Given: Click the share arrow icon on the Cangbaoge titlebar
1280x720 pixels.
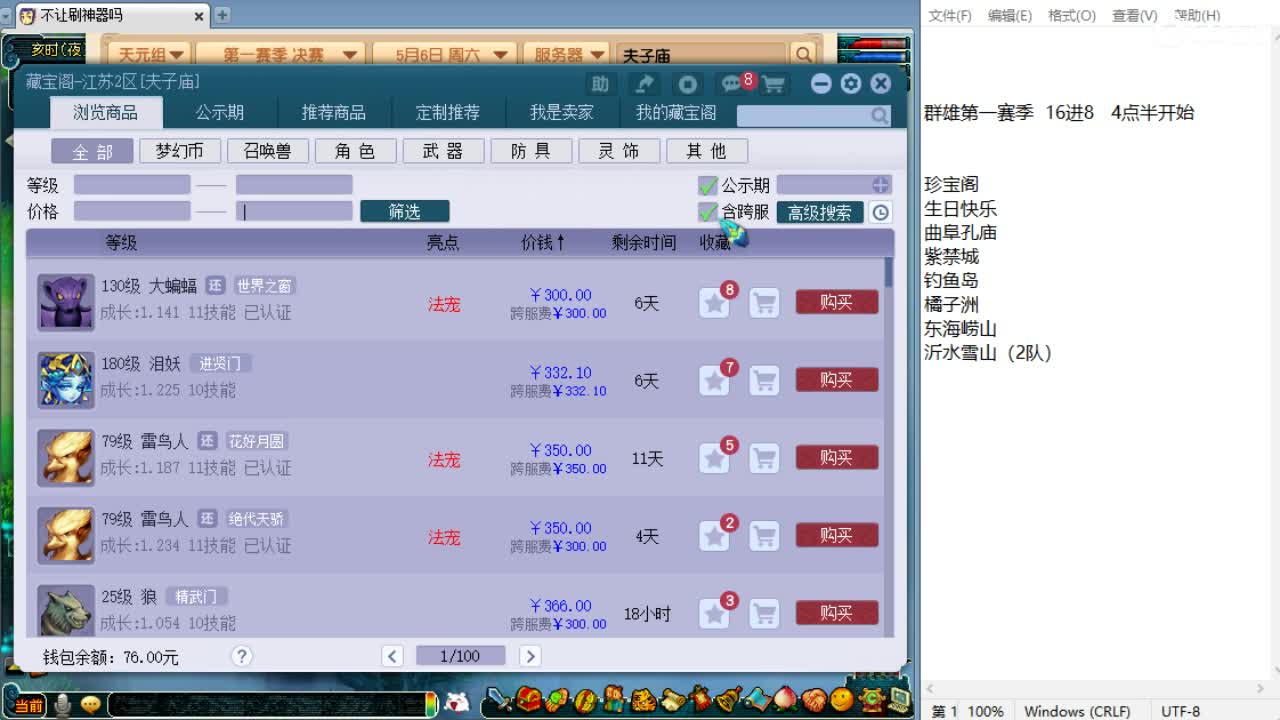Looking at the screenshot, I should coord(643,84).
